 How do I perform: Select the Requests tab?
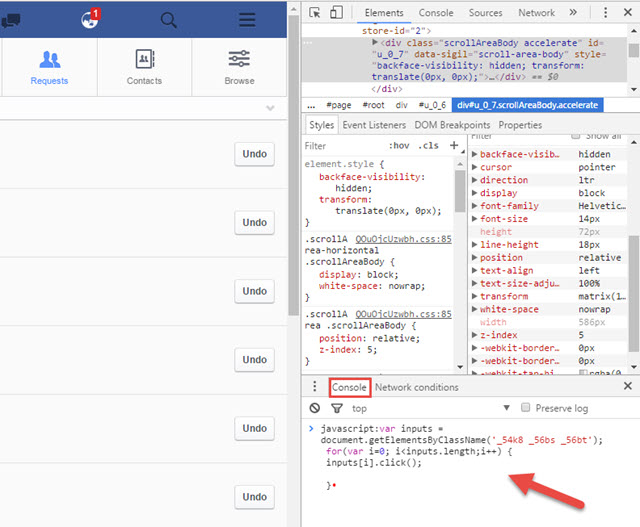(49, 67)
